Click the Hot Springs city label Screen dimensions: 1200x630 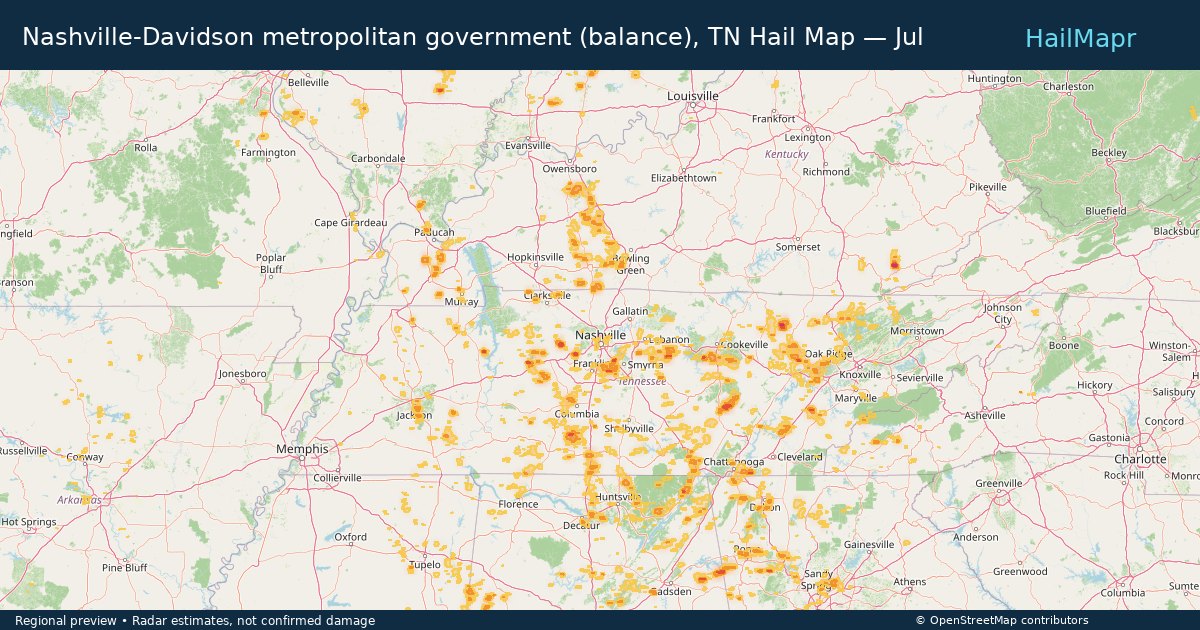pyautogui.click(x=29, y=522)
